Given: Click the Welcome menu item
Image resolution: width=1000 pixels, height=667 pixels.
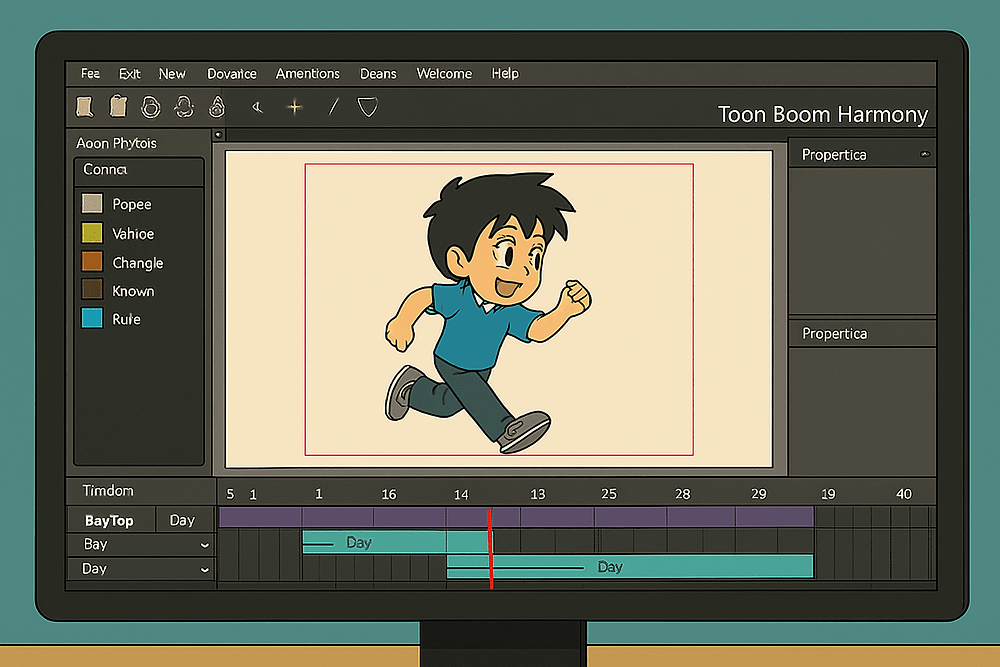Looking at the screenshot, I should coord(444,73).
